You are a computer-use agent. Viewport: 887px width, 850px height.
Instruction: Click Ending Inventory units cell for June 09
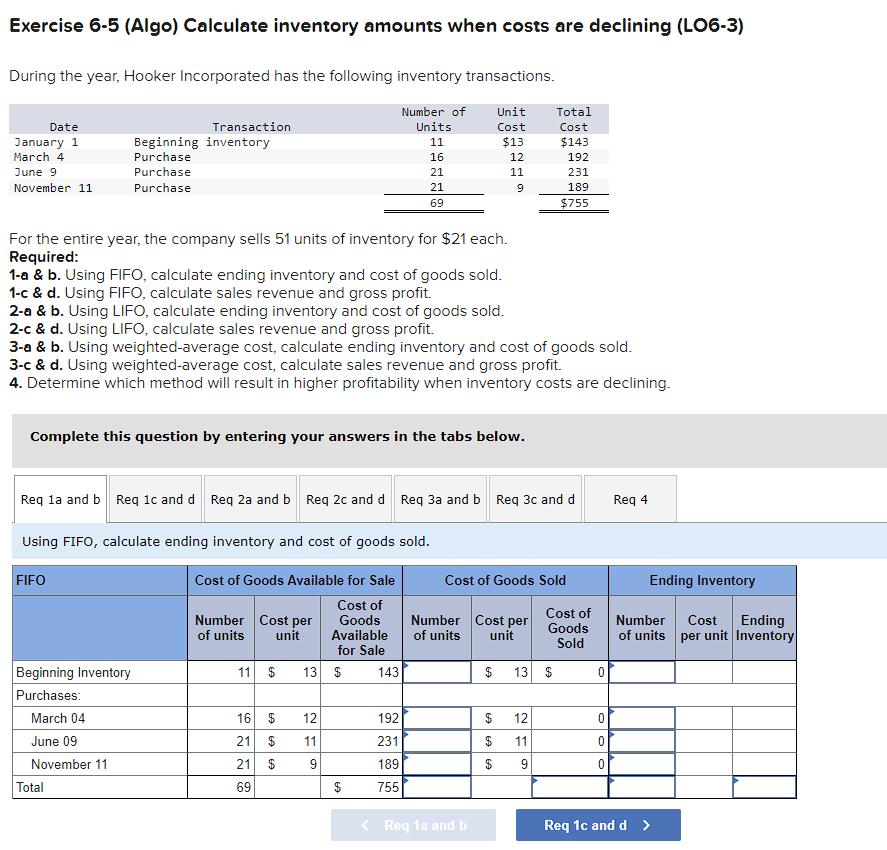[x=641, y=740]
